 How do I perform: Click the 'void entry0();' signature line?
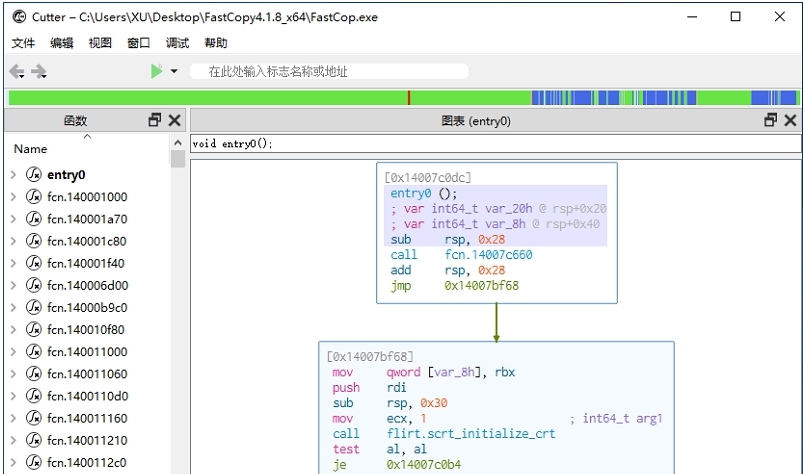pos(233,144)
